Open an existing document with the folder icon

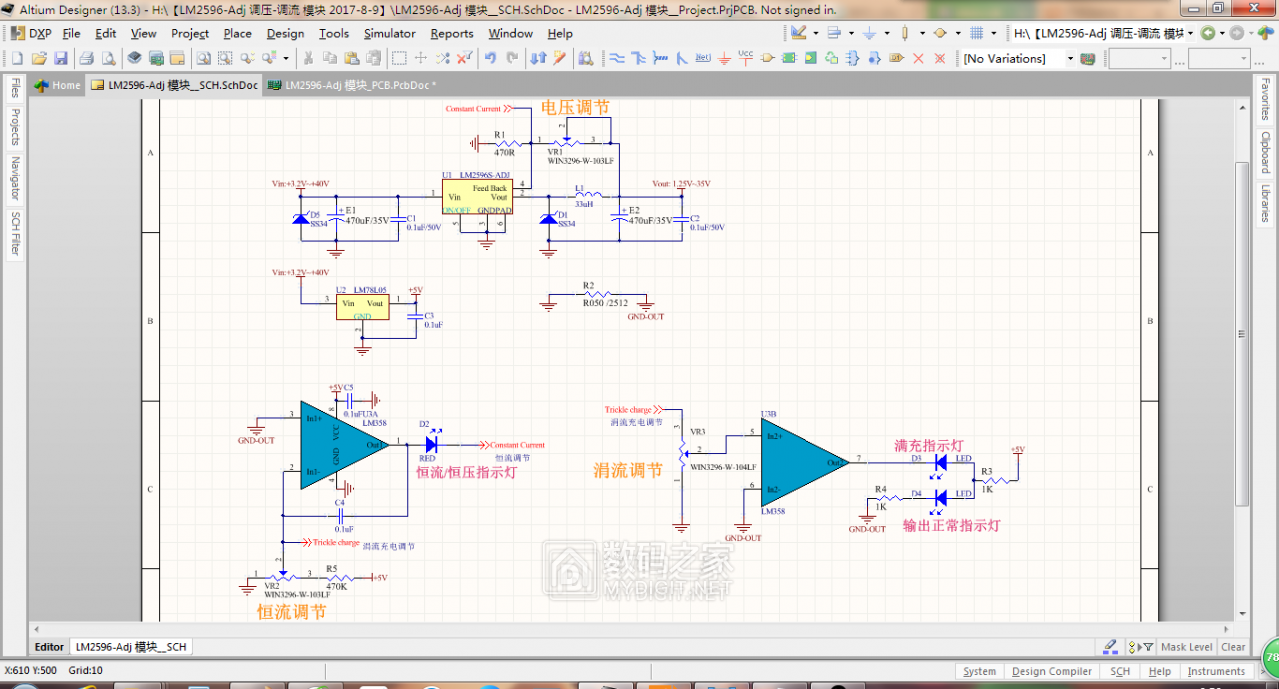[39, 59]
